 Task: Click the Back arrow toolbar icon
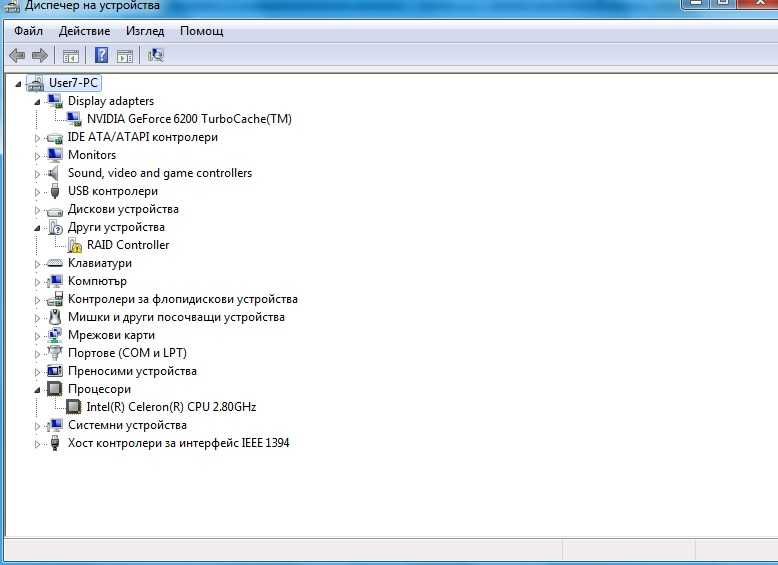(x=17, y=55)
